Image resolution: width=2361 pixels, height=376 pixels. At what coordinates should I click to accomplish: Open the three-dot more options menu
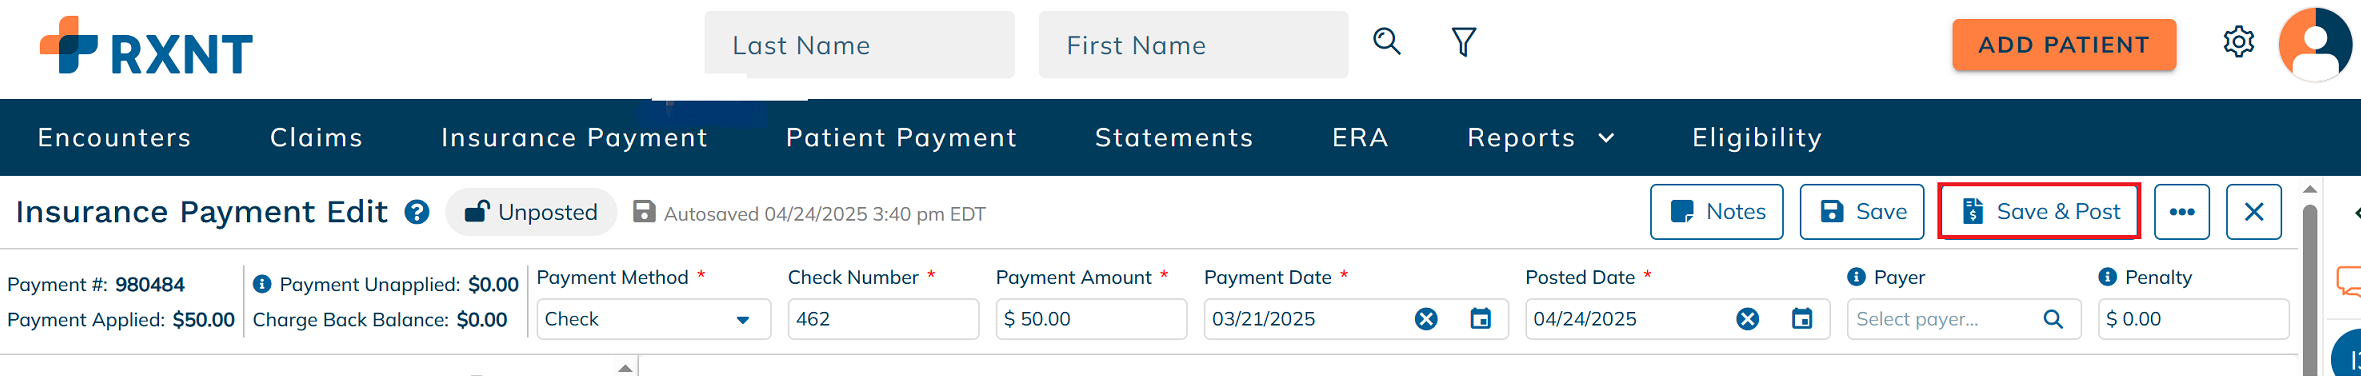pyautogui.click(x=2182, y=212)
